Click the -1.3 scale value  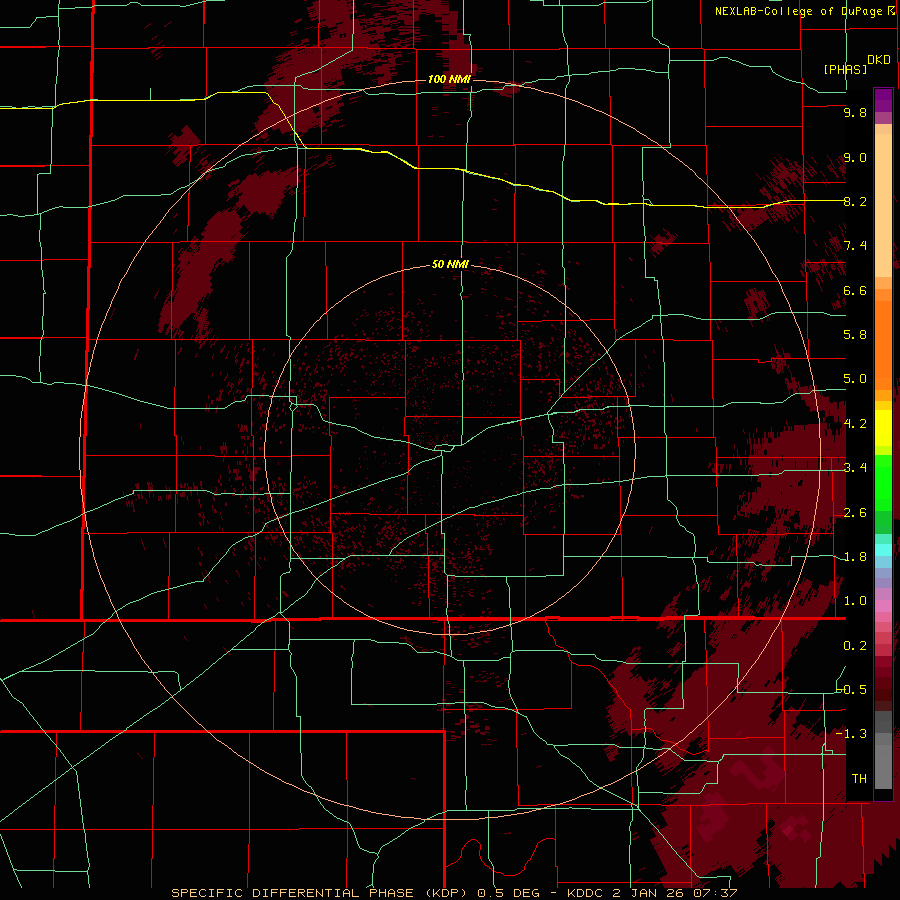click(852, 734)
